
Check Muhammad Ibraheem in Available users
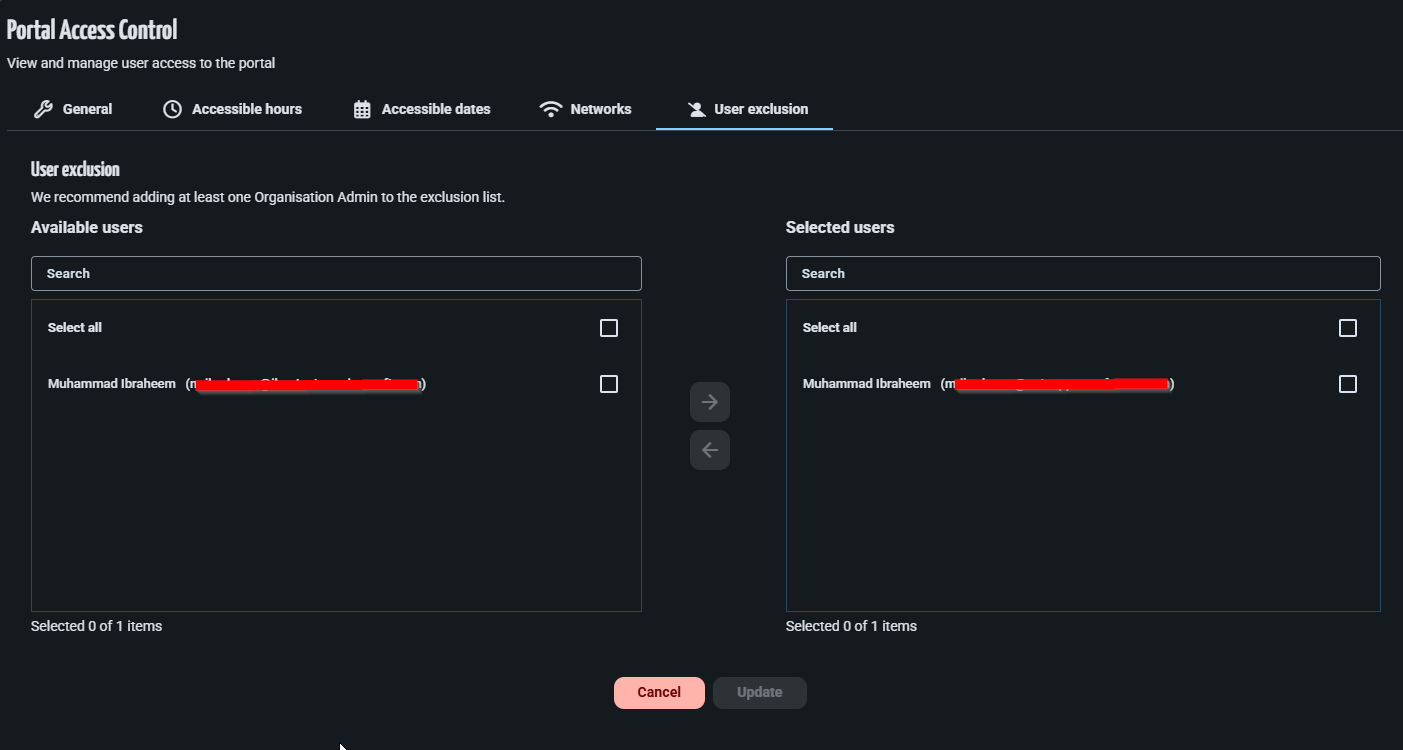pyautogui.click(x=609, y=384)
